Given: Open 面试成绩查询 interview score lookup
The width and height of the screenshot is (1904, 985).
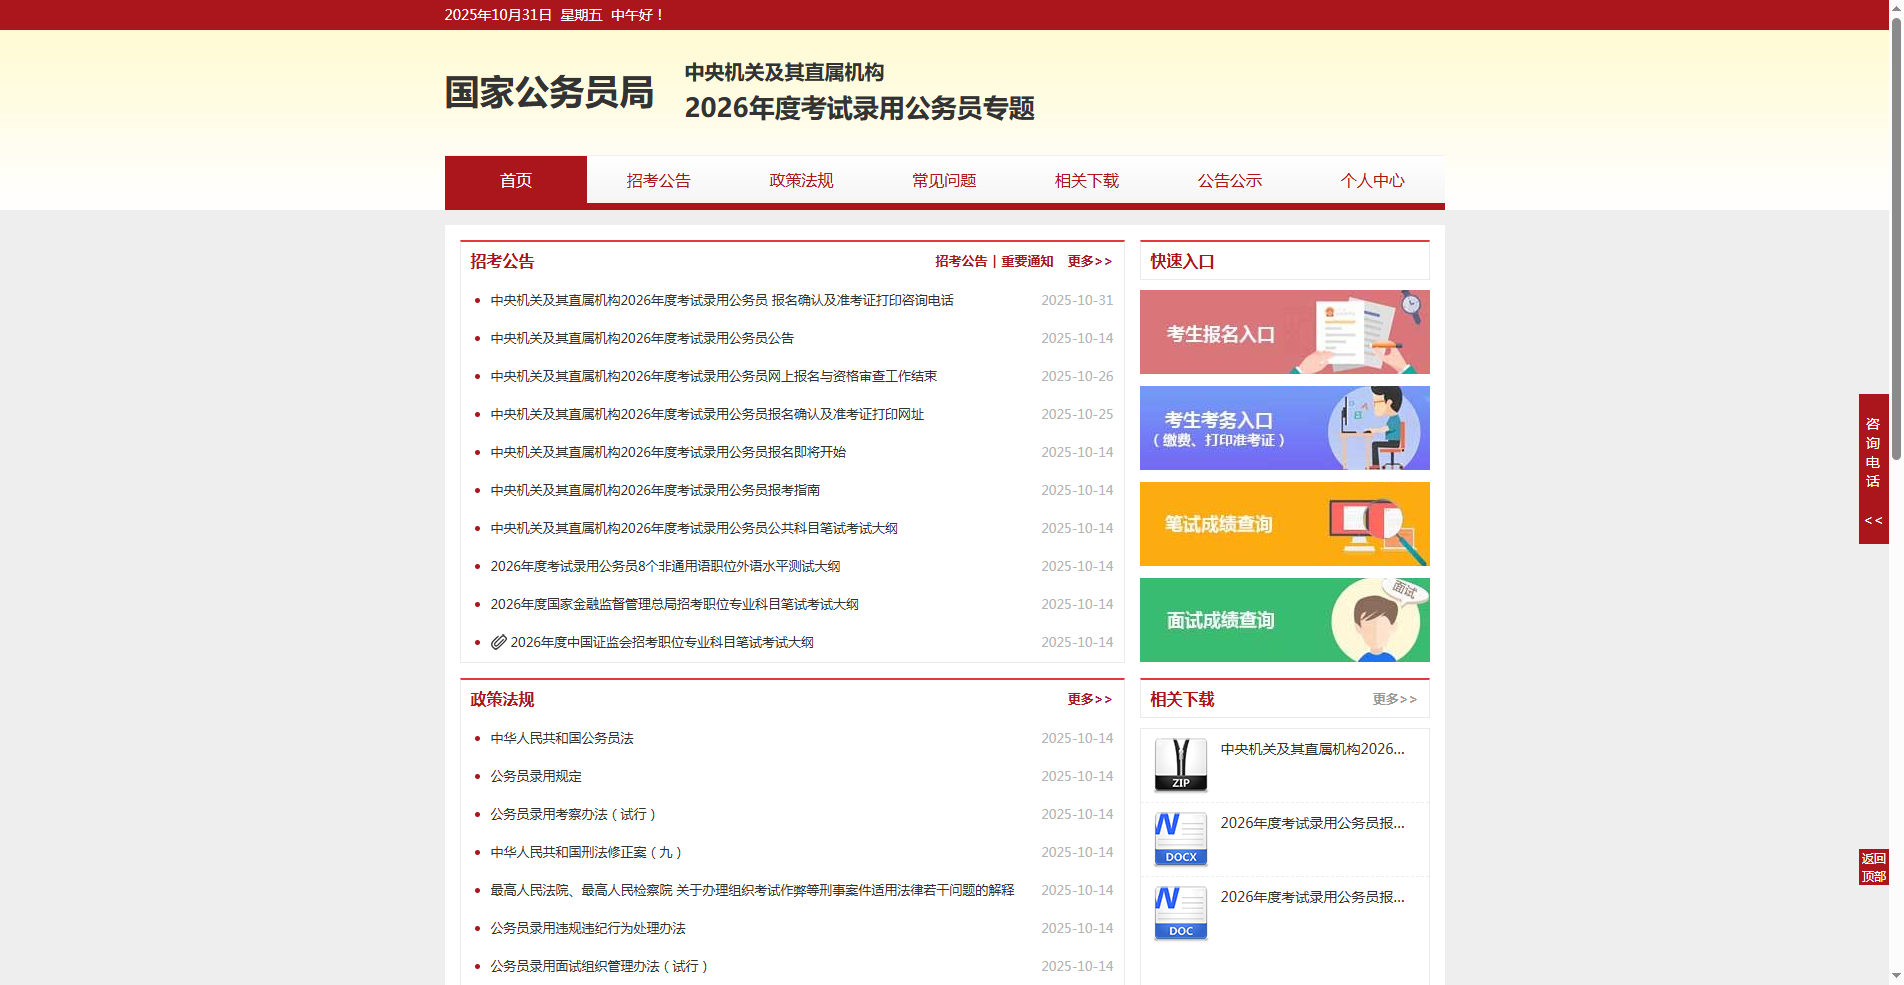Looking at the screenshot, I should [x=1284, y=619].
